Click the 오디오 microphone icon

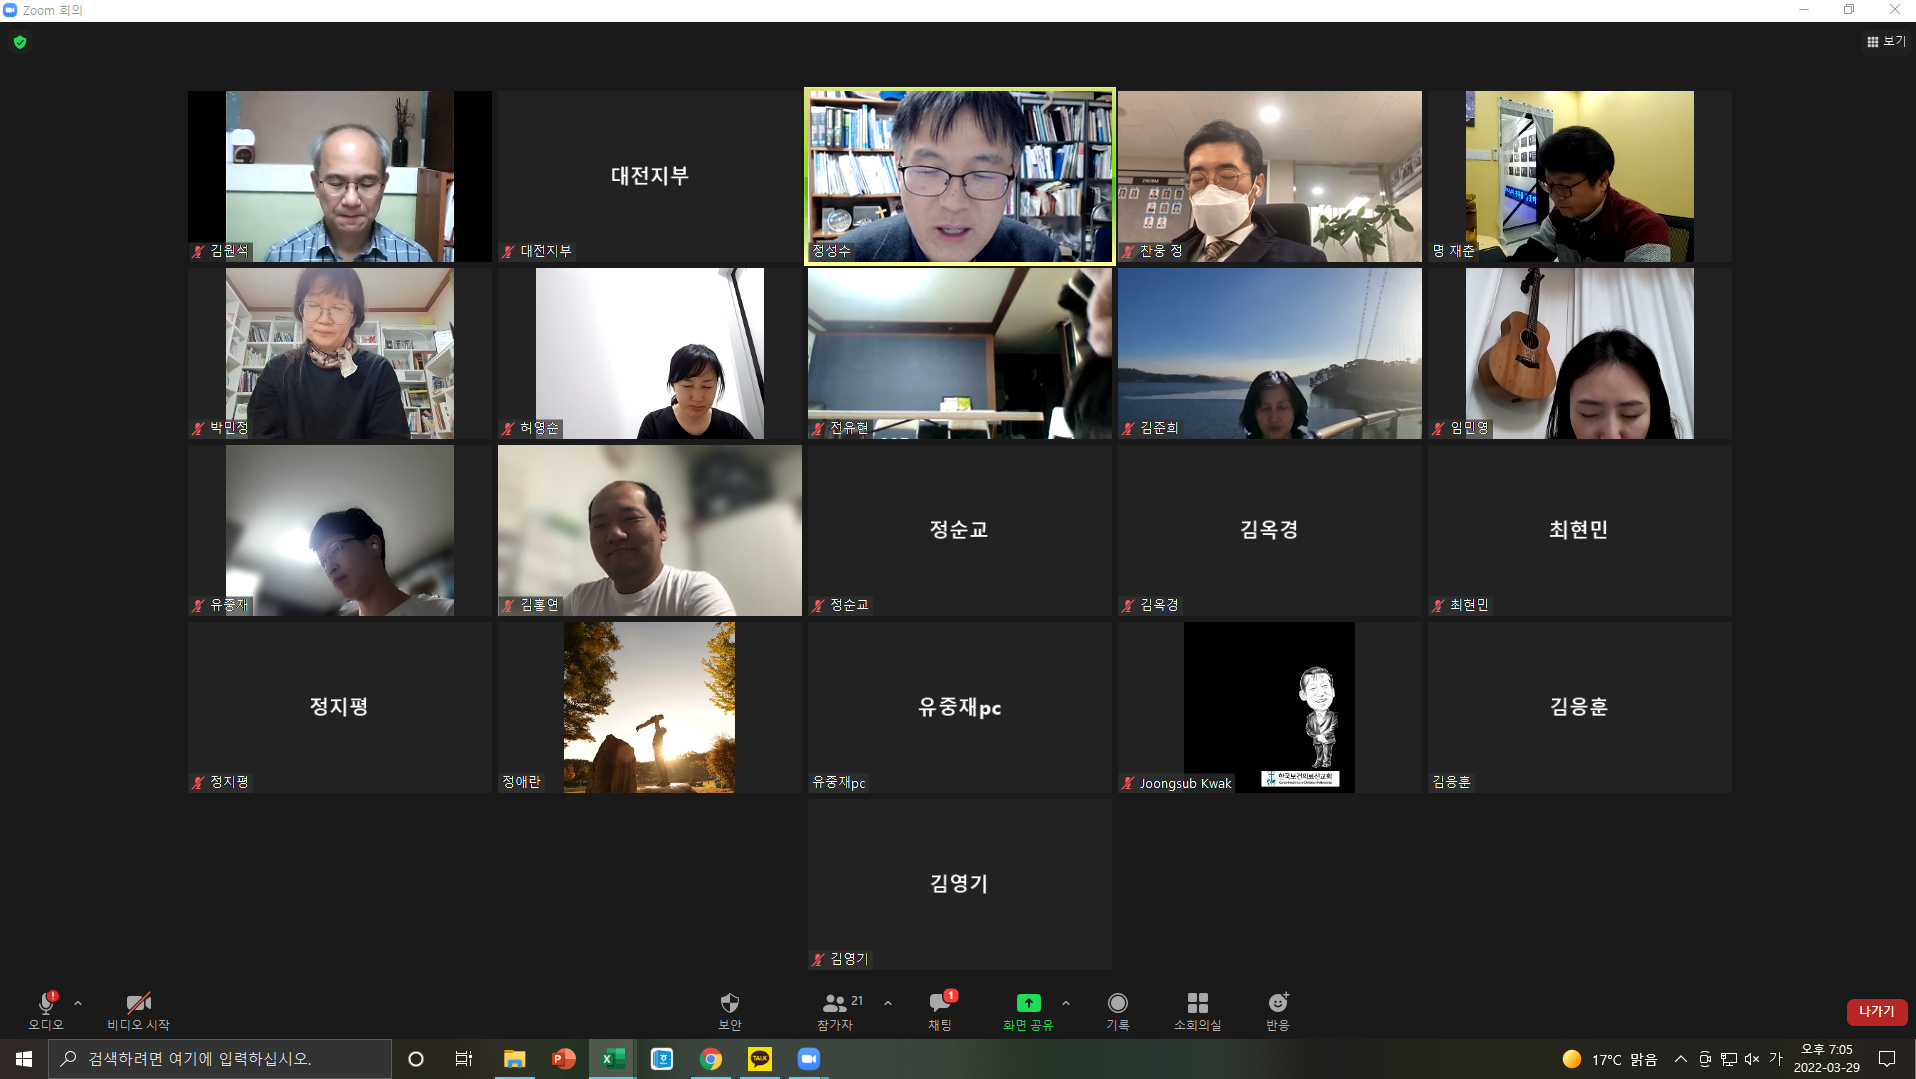pyautogui.click(x=46, y=1003)
